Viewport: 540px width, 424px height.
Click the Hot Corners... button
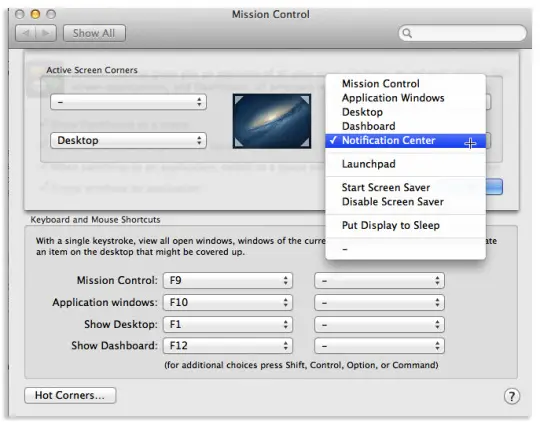(70, 395)
